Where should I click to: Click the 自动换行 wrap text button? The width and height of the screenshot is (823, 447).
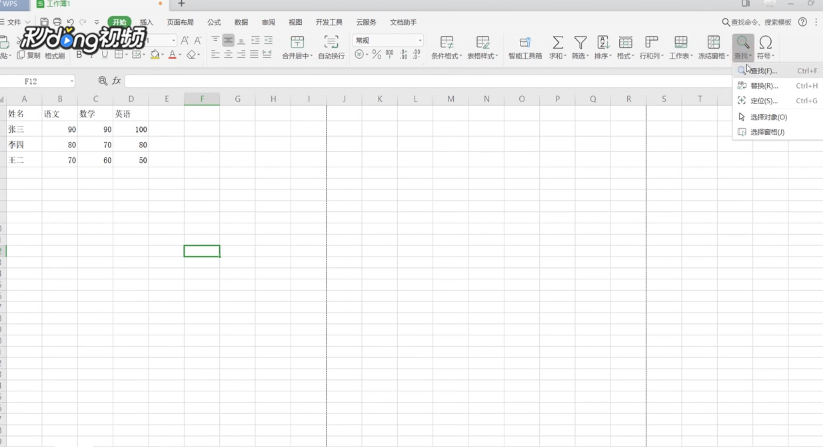point(331,47)
